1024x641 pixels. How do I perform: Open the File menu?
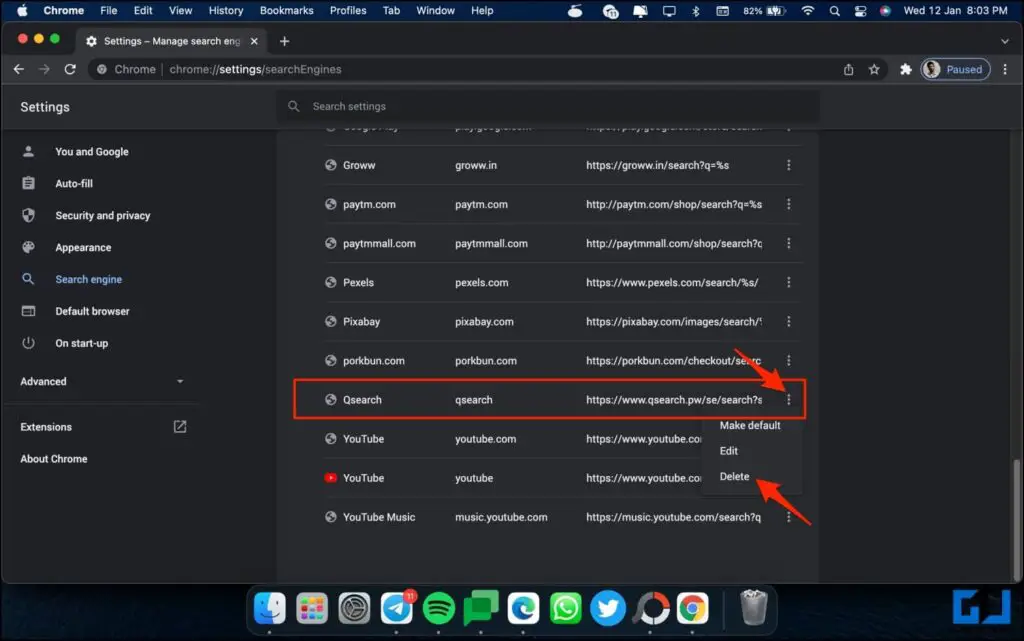point(108,10)
